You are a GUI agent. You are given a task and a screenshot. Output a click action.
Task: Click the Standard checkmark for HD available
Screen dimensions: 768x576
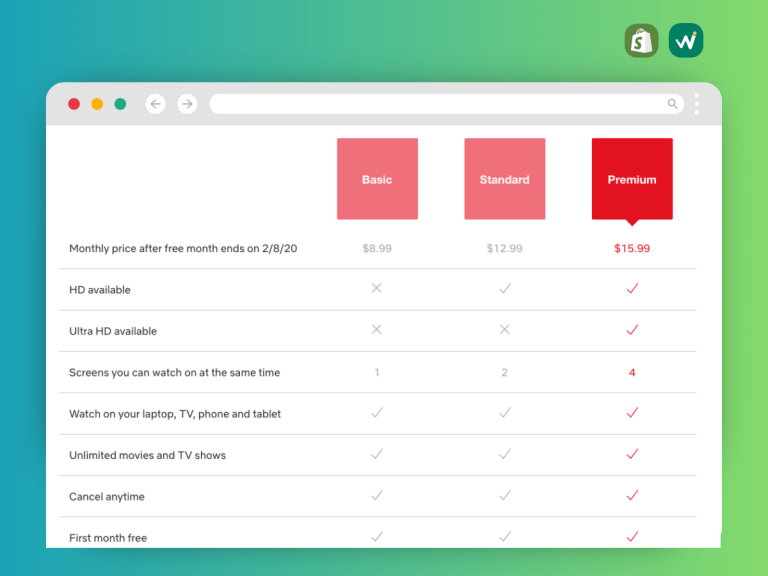[x=505, y=288]
